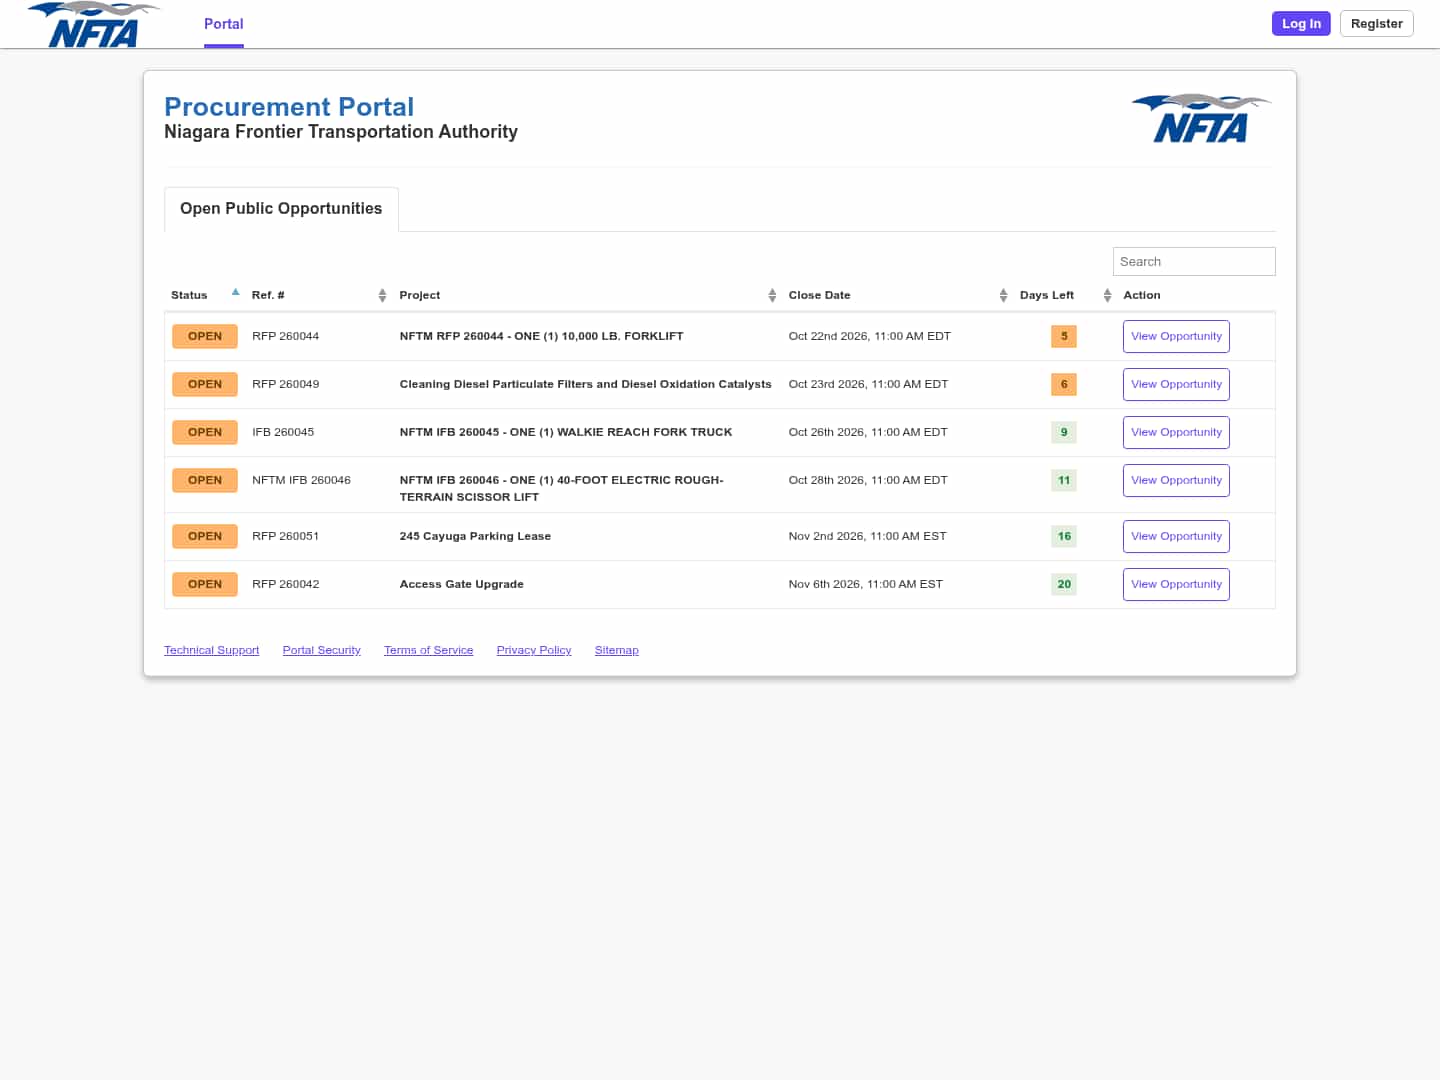Sort by Days Left using its sort arrows
Screen dimensions: 1440x1080
pos(1107,295)
